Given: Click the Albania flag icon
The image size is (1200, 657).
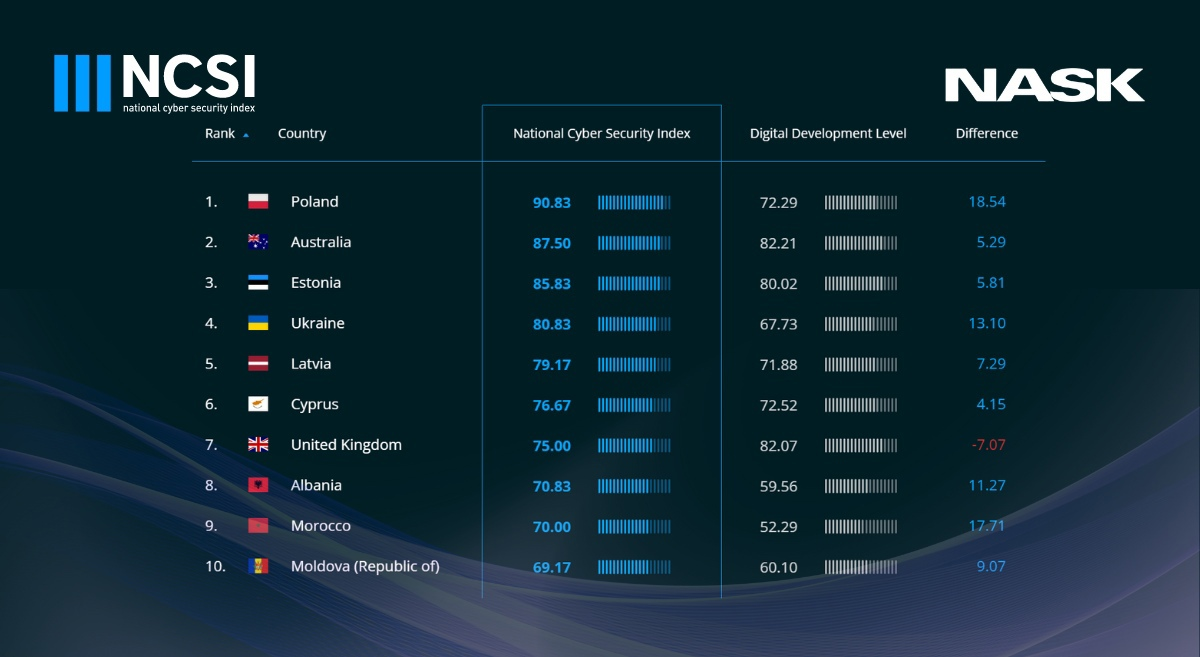Looking at the screenshot, I should tap(258, 485).
